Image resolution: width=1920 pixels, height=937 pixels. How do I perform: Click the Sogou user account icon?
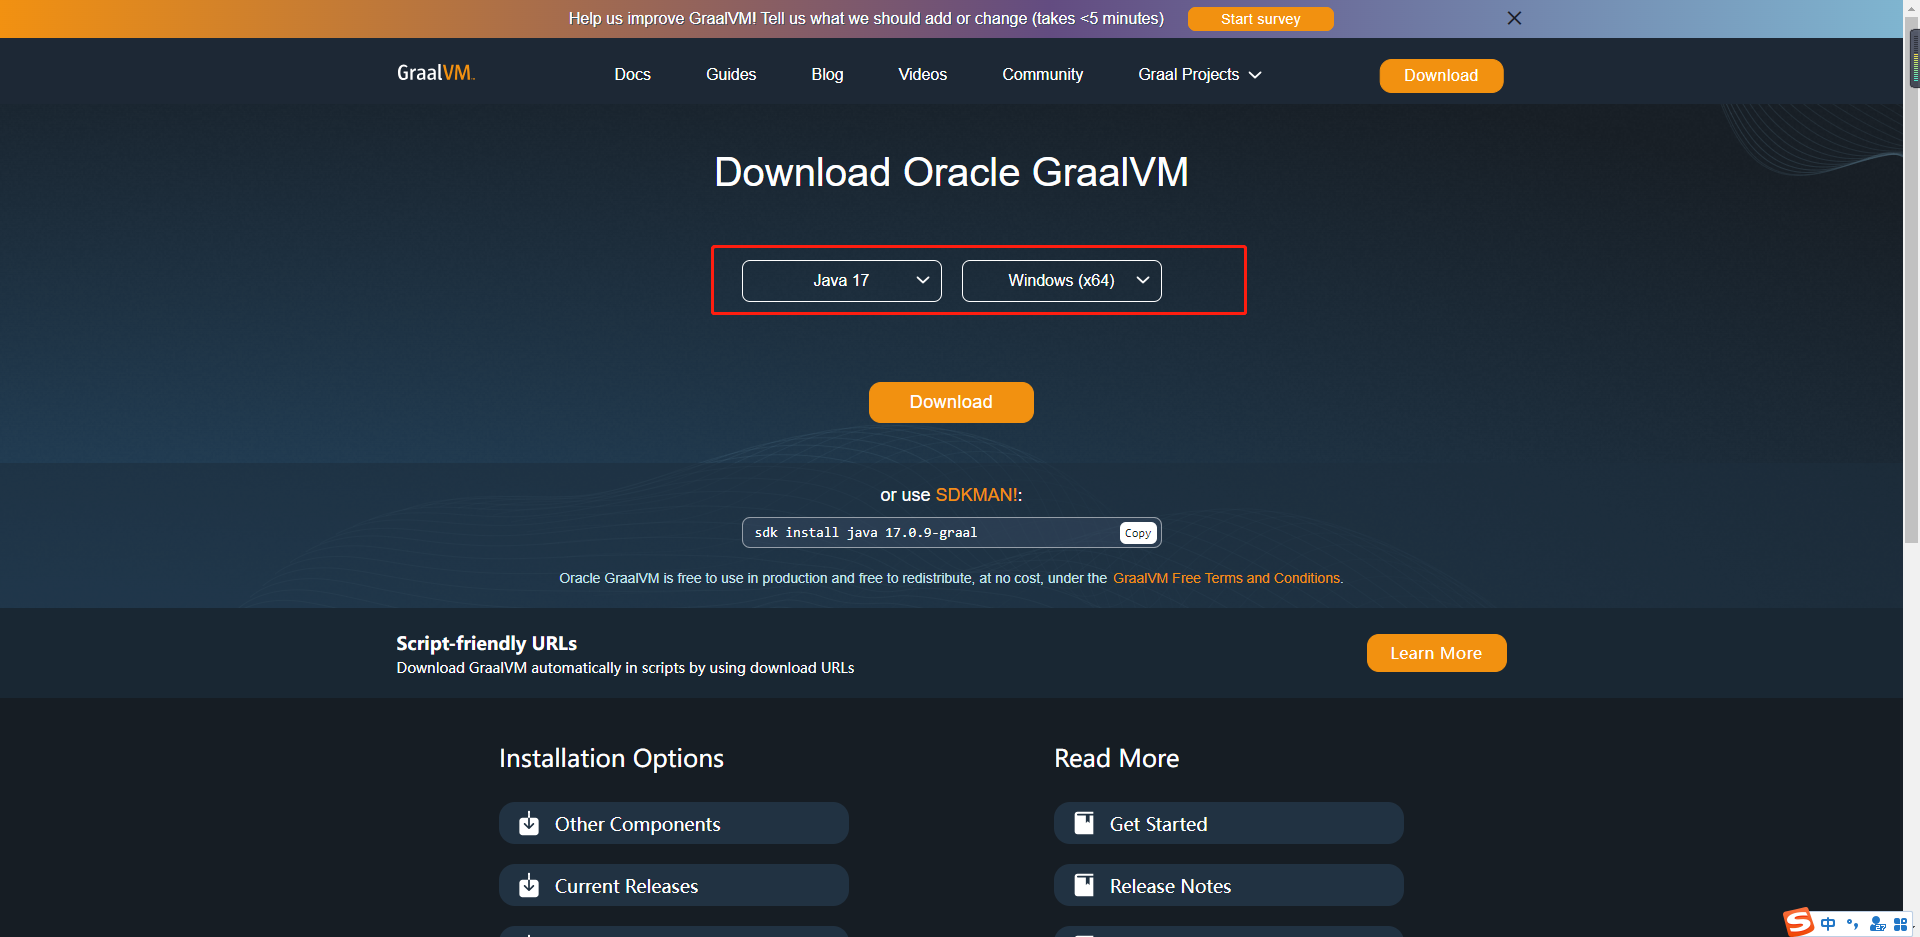click(1877, 924)
